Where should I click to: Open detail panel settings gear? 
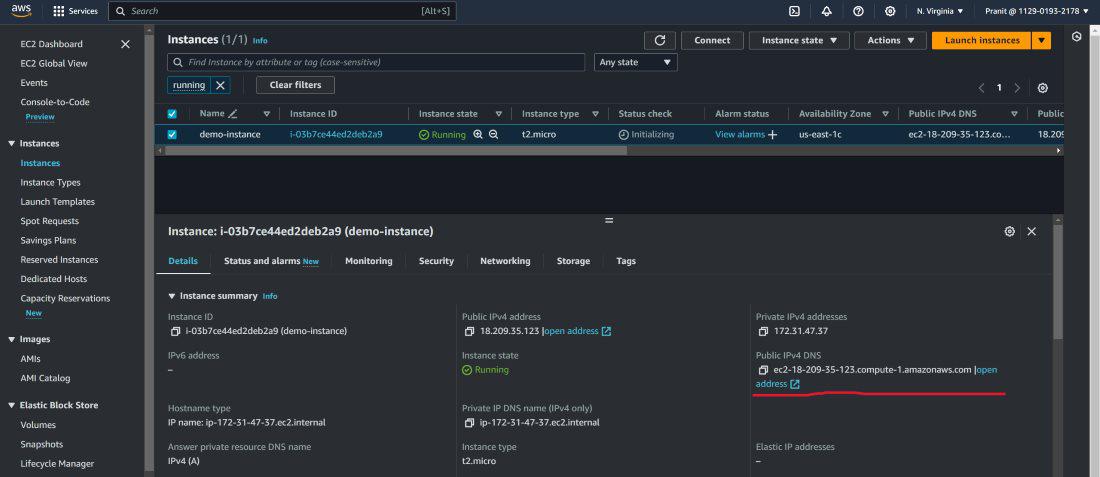[1010, 231]
